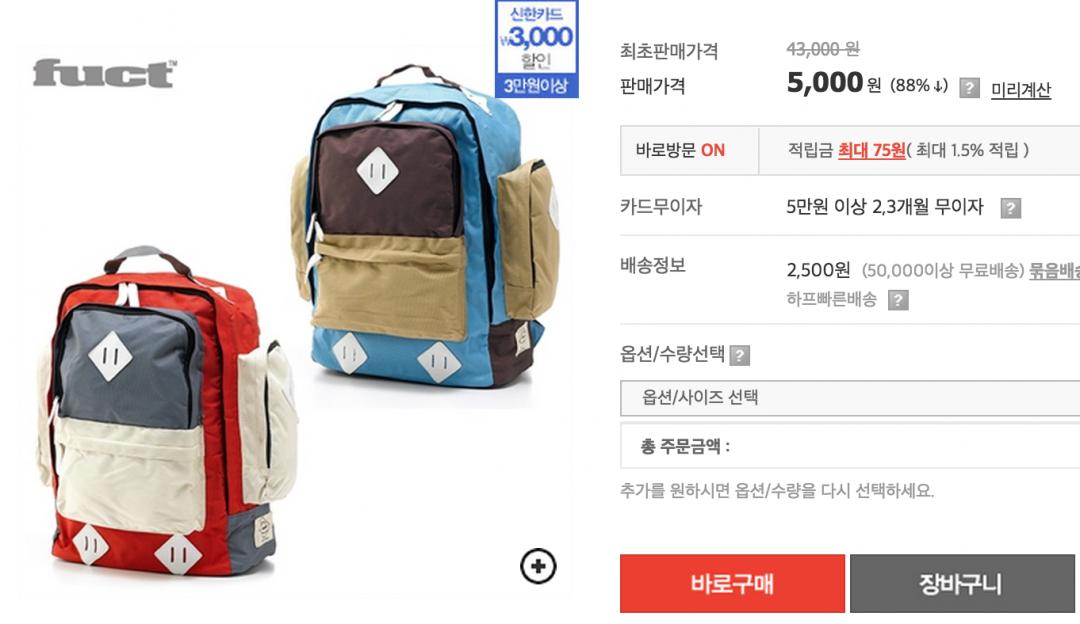Click the zoom plus icon on product image
Screen dimensions: 1080x624
pos(538,566)
